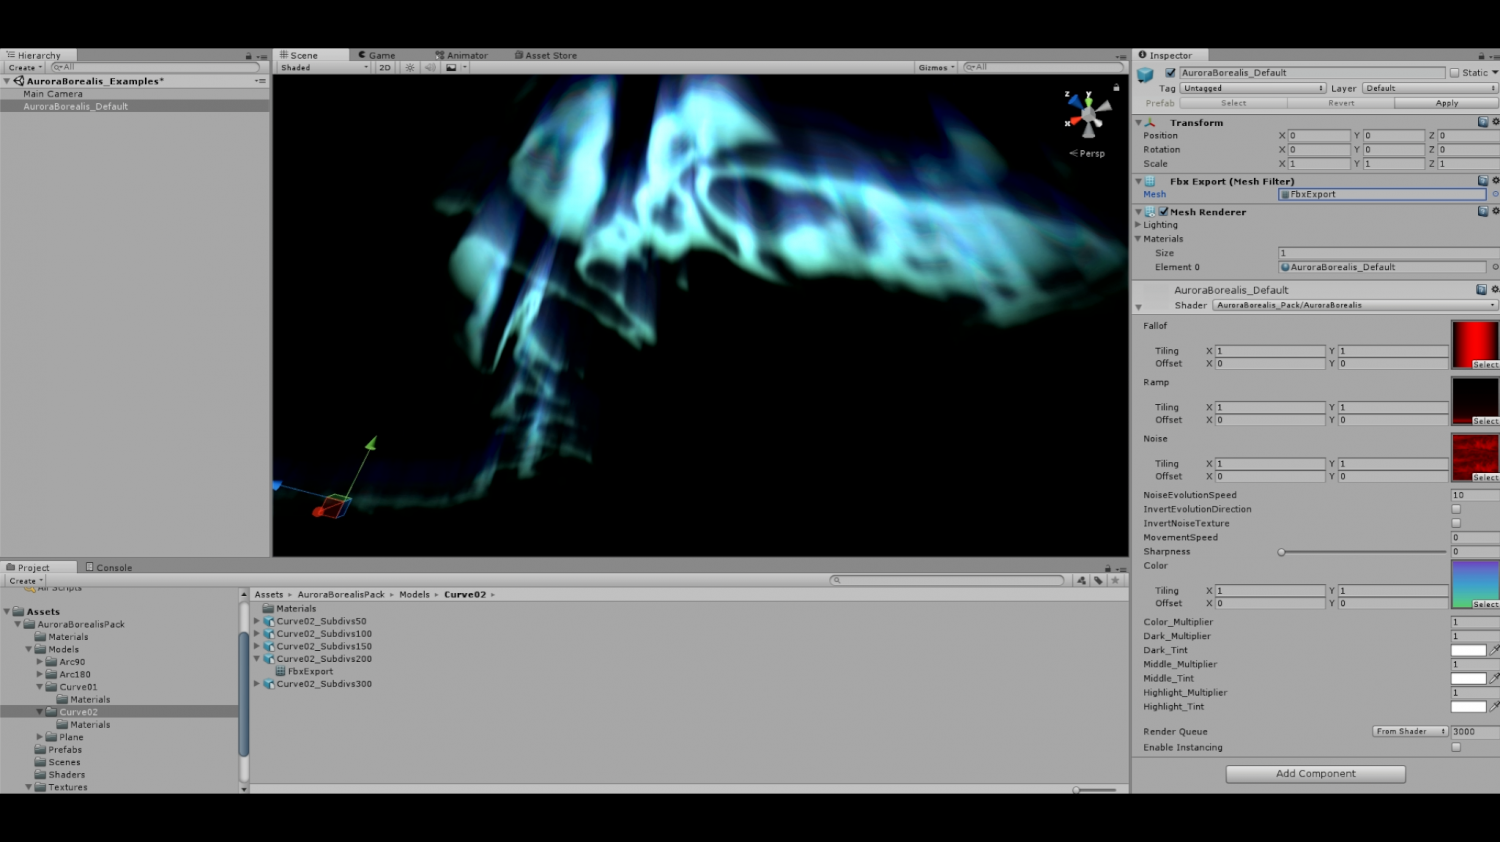
Task: Open Hierarchy Create menu
Action: pyautogui.click(x=25, y=68)
